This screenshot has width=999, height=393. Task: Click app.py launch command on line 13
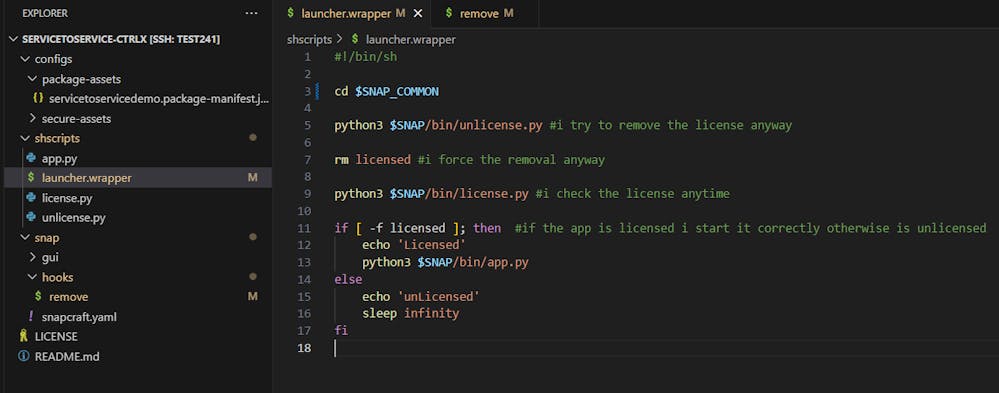[x=445, y=262]
